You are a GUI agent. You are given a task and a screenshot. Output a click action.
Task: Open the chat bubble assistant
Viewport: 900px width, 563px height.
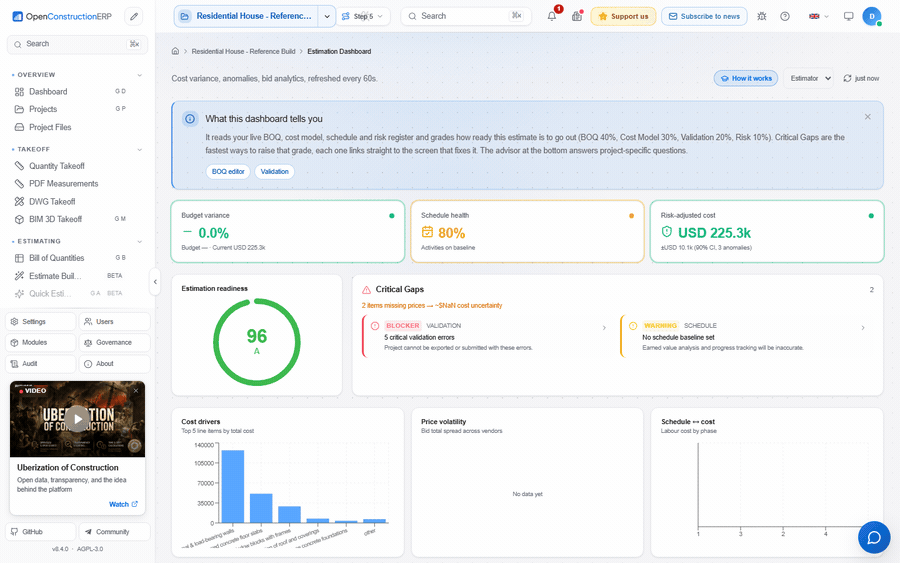874,537
